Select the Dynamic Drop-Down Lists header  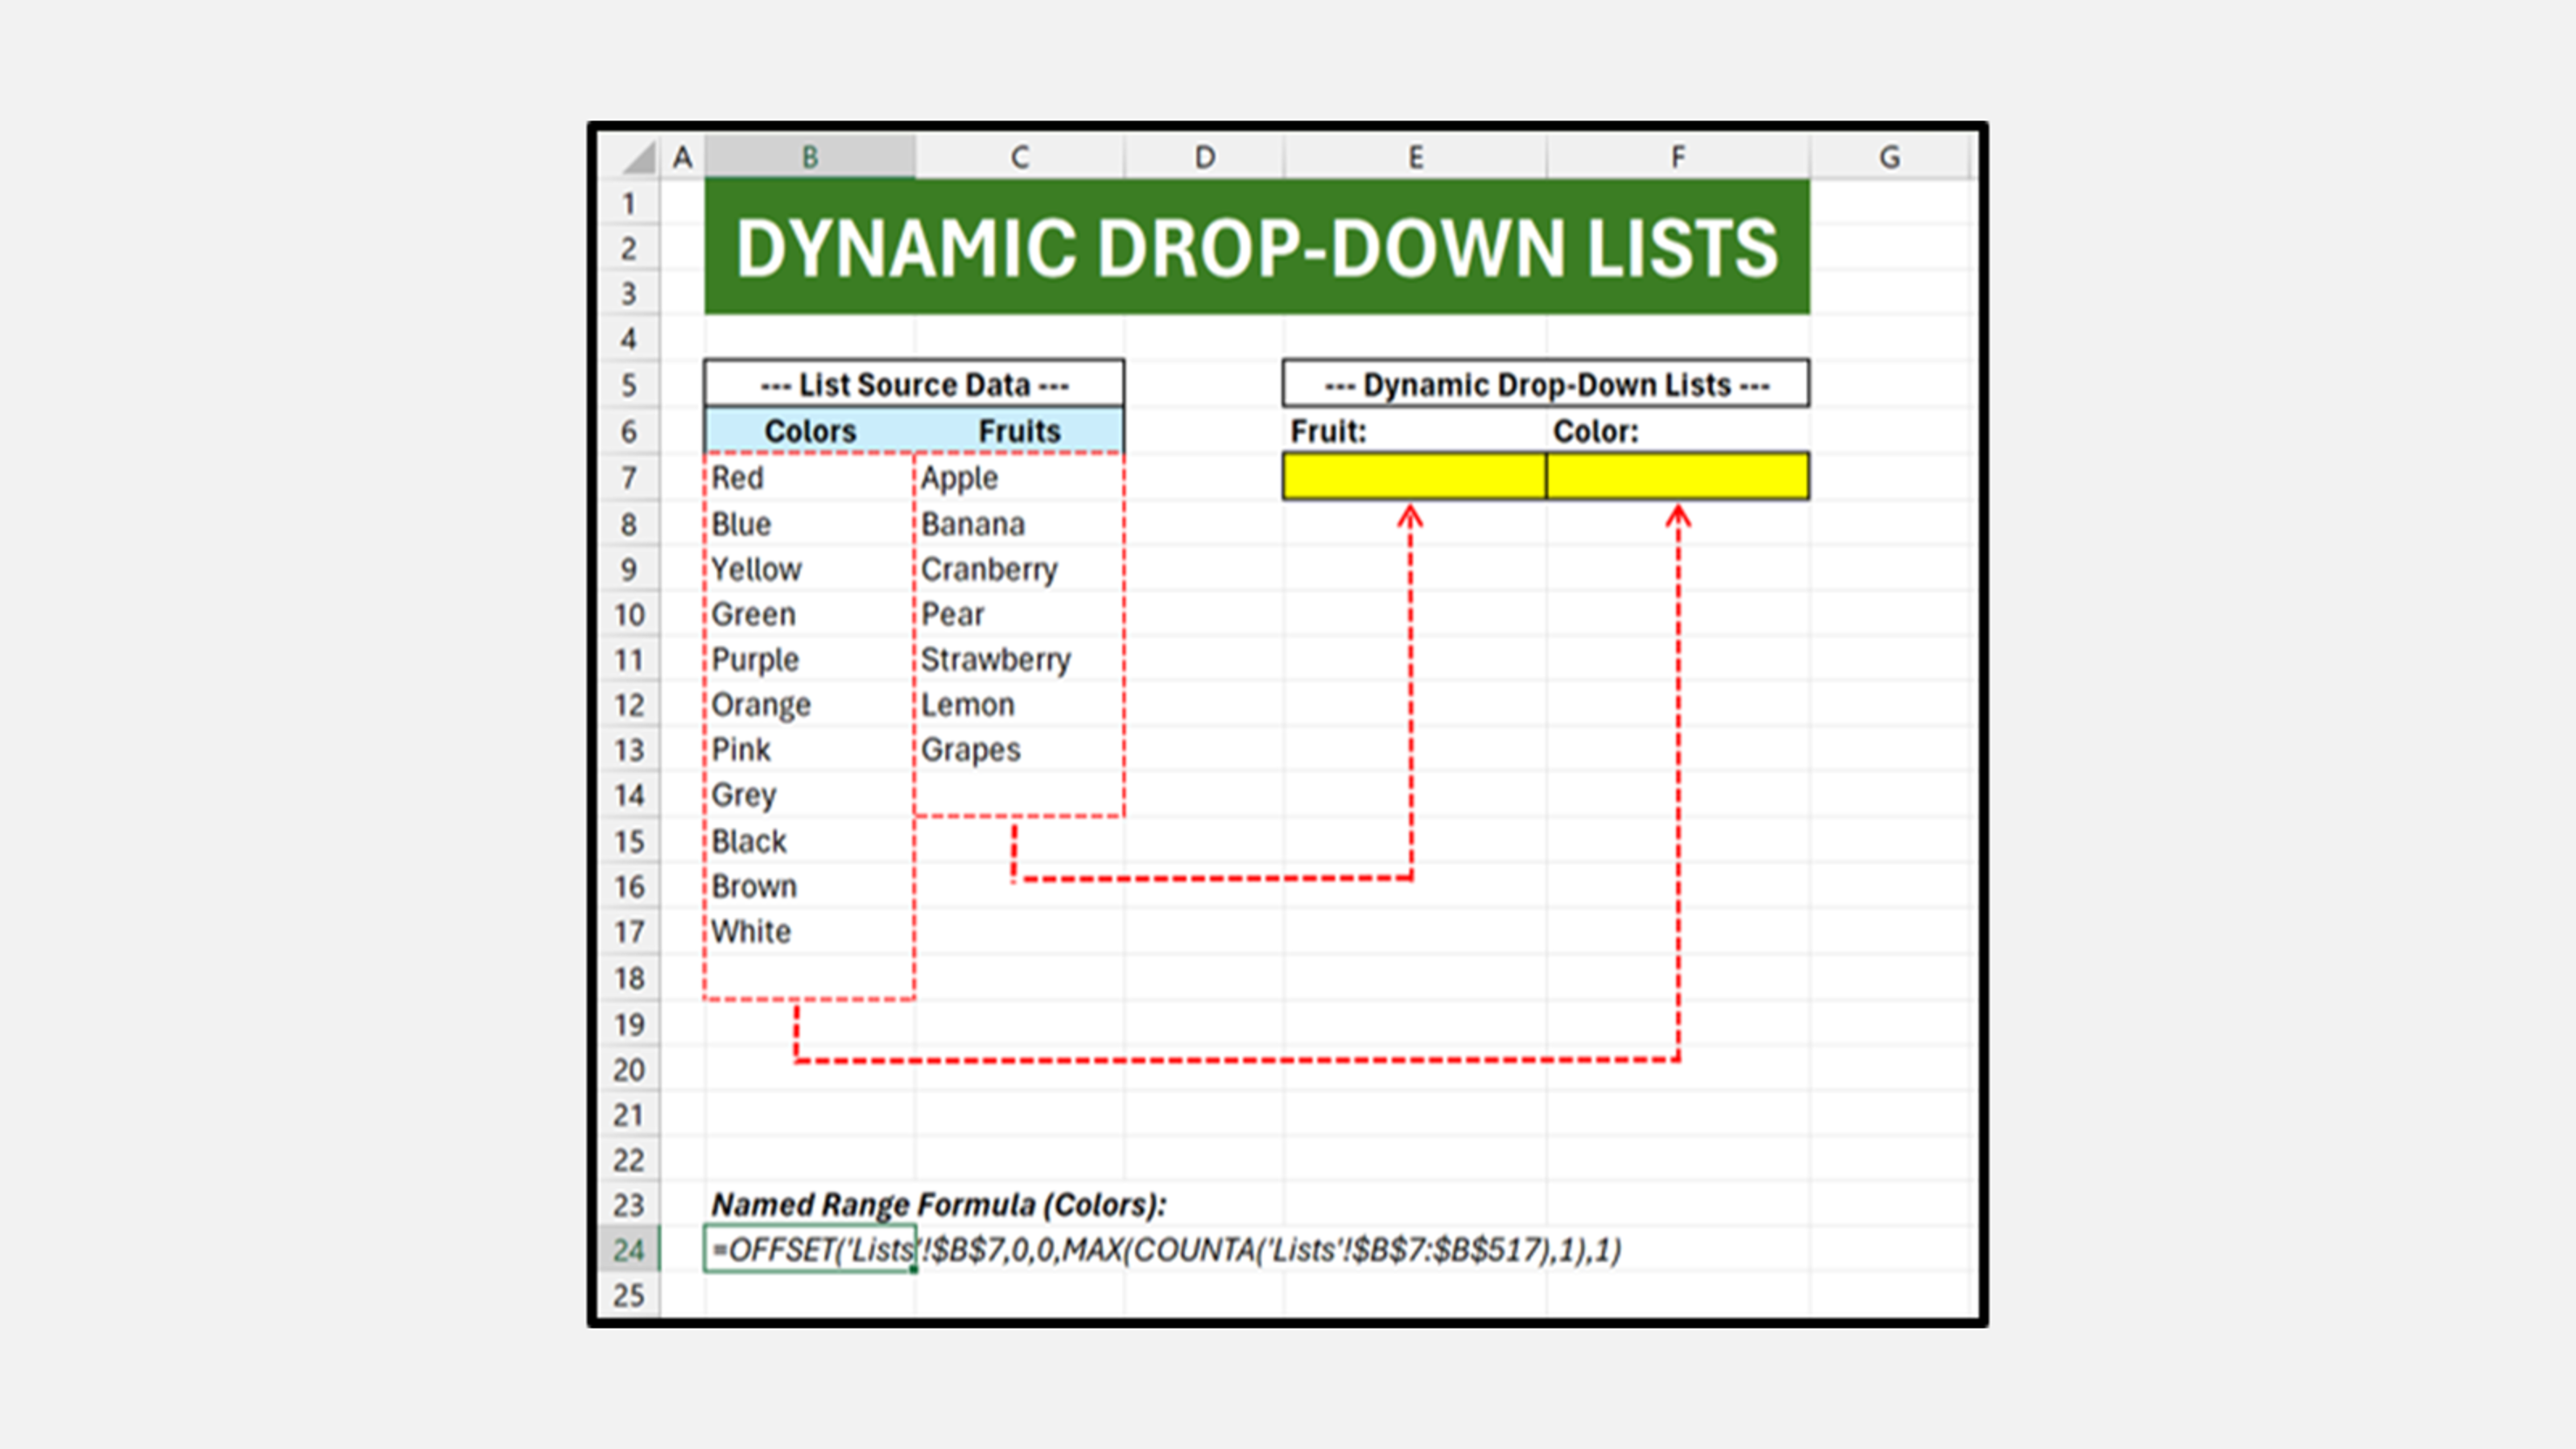click(1545, 383)
